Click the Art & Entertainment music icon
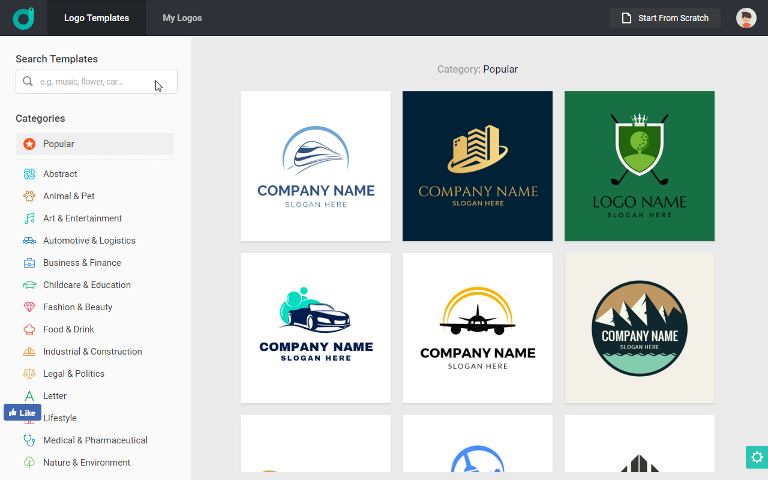Viewport: 768px width, 480px height. click(x=30, y=218)
